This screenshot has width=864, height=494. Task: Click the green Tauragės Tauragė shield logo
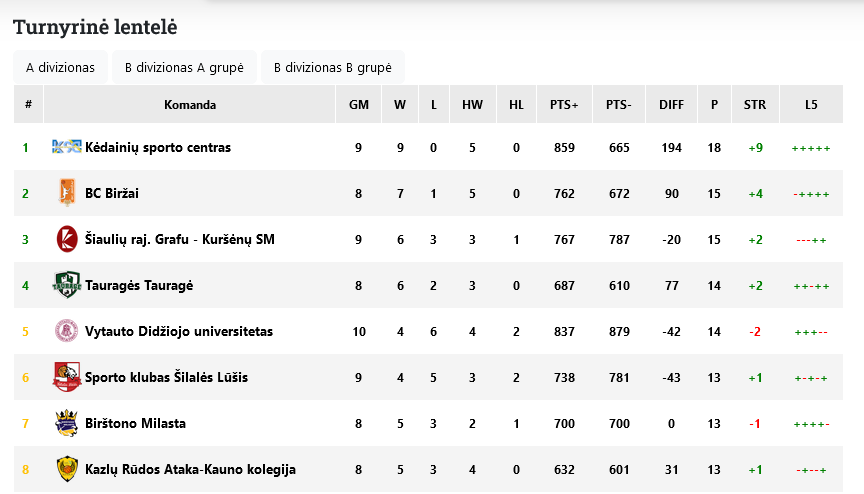coord(67,285)
